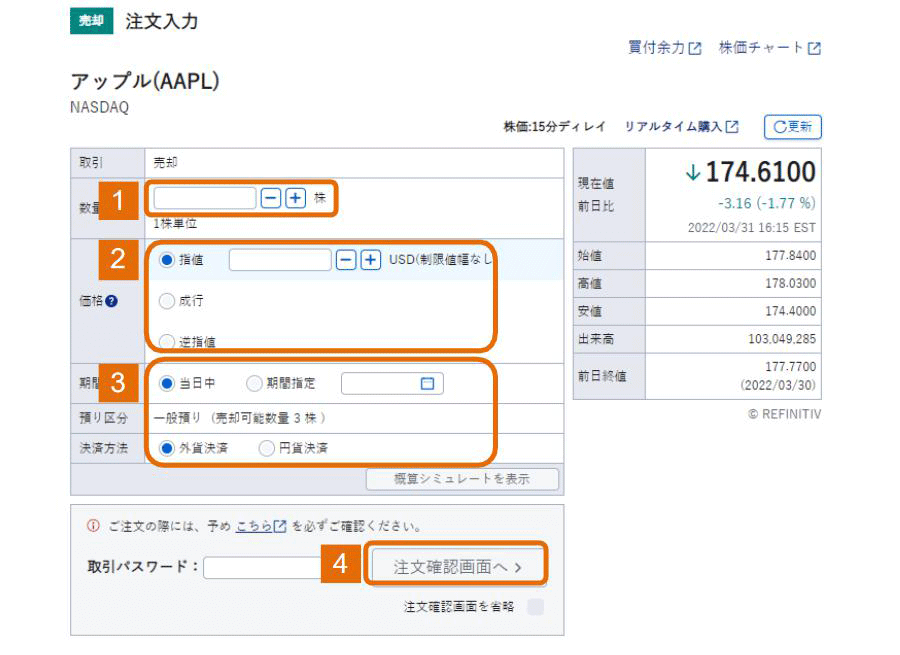
Task: Select the 逆指値 stop order radio button
Action: 166,342
